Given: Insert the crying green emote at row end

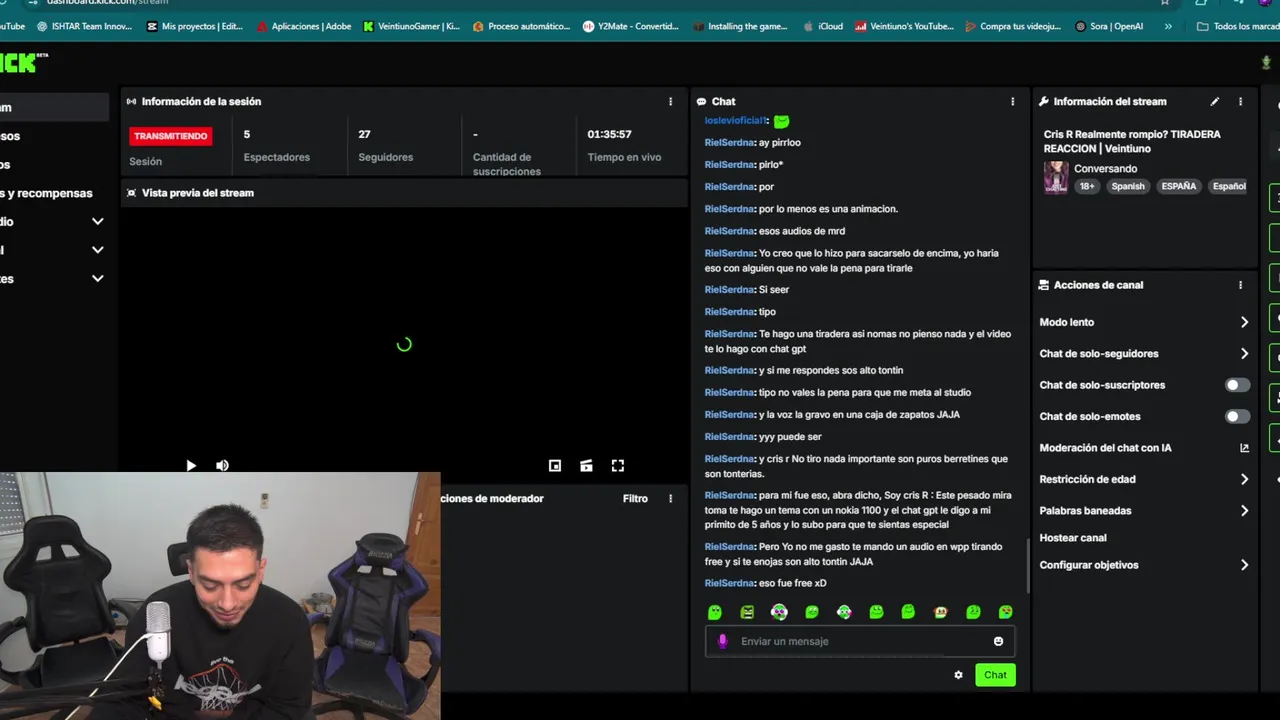Looking at the screenshot, I should [1005, 612].
